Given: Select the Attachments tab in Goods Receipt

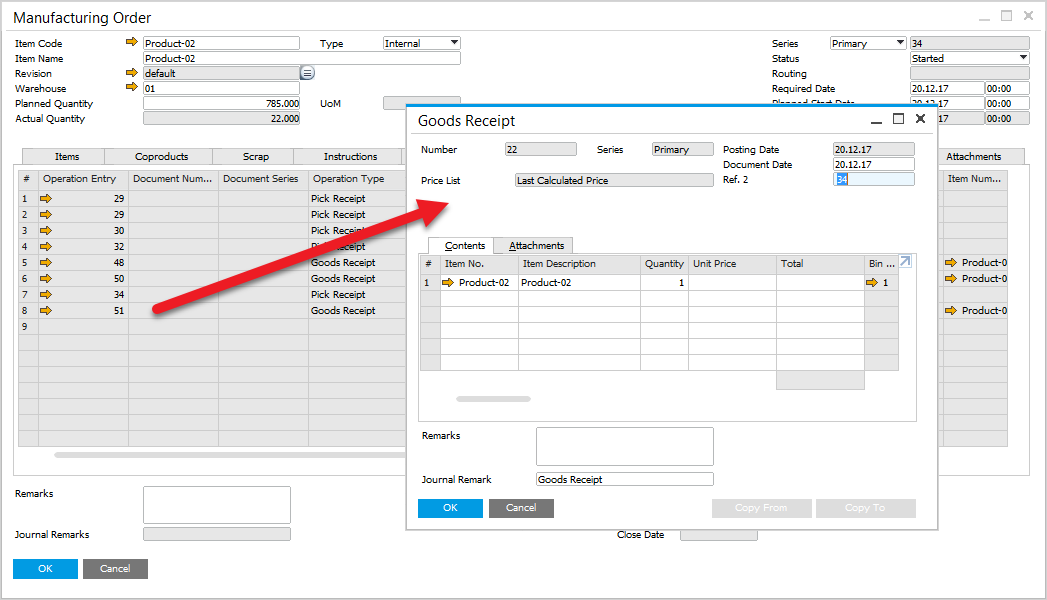Looking at the screenshot, I should click(536, 246).
